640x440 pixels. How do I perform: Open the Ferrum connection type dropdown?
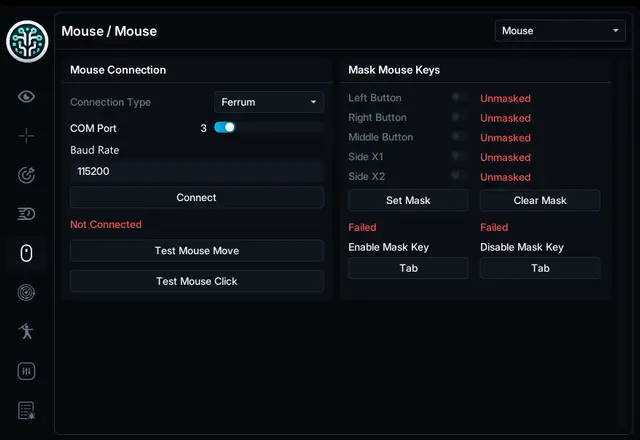tap(269, 102)
